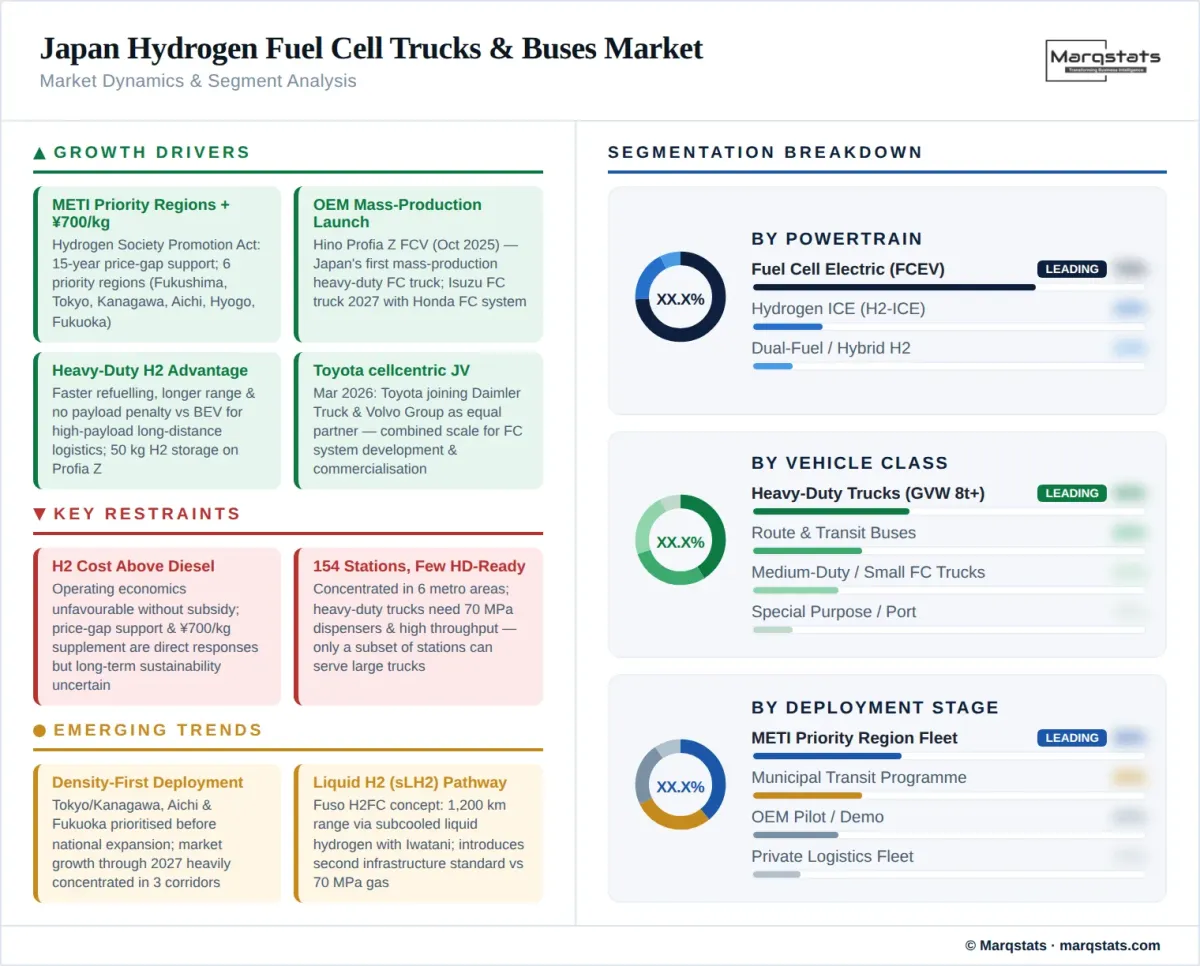
Task: Click the red Key Restraints triangle icon
Action: (x=39, y=514)
